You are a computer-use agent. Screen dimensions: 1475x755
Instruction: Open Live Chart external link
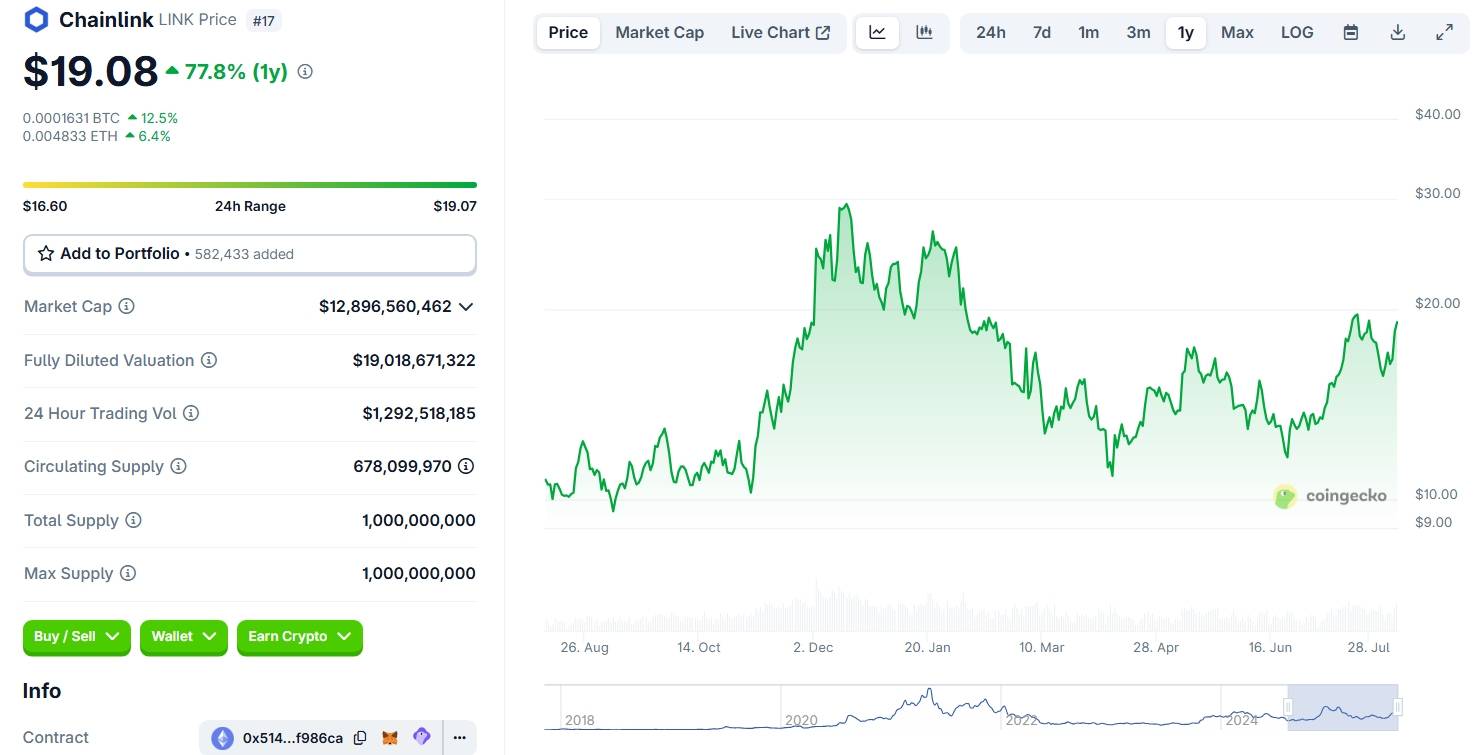[x=781, y=32]
